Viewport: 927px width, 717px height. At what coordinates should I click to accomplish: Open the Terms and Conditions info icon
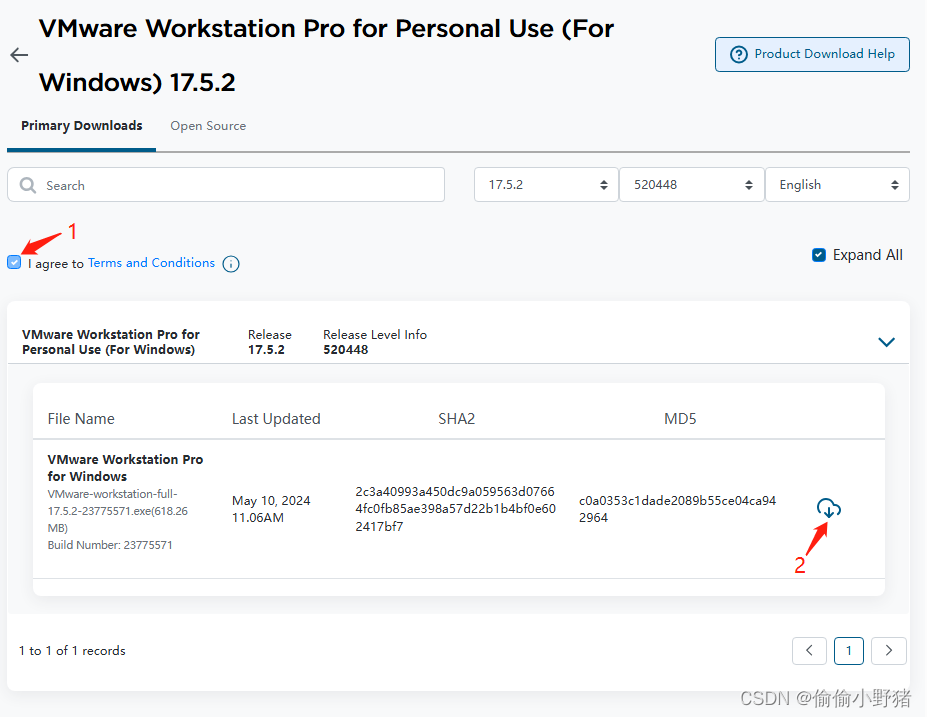point(231,263)
